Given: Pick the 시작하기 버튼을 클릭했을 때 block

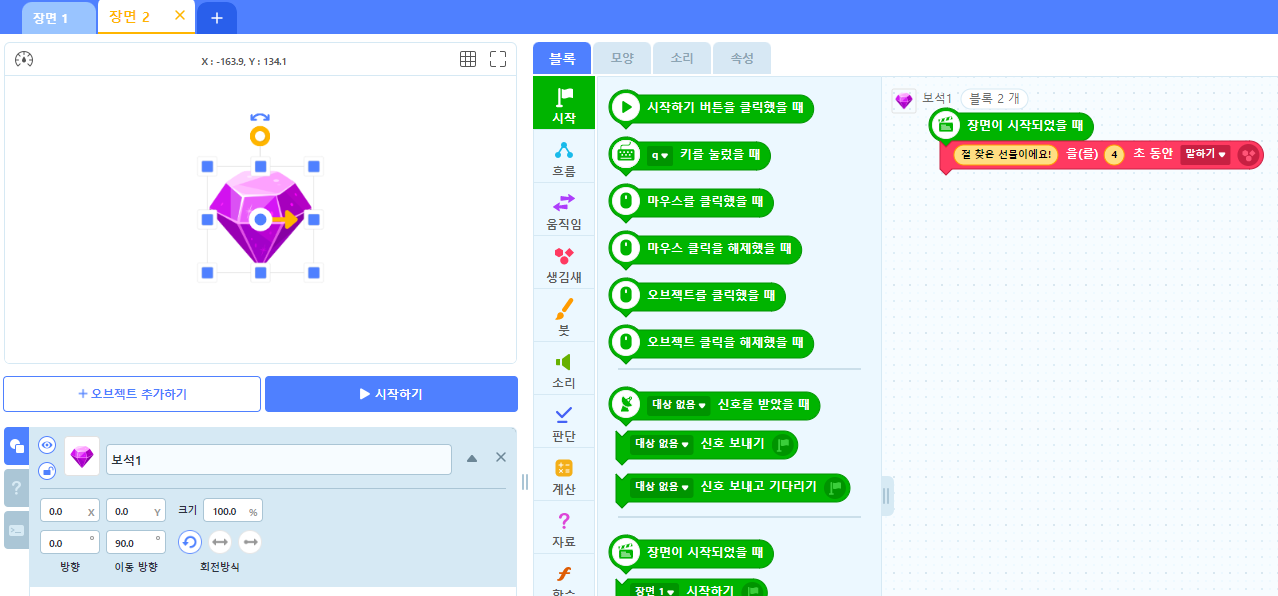Looking at the screenshot, I should [711, 107].
